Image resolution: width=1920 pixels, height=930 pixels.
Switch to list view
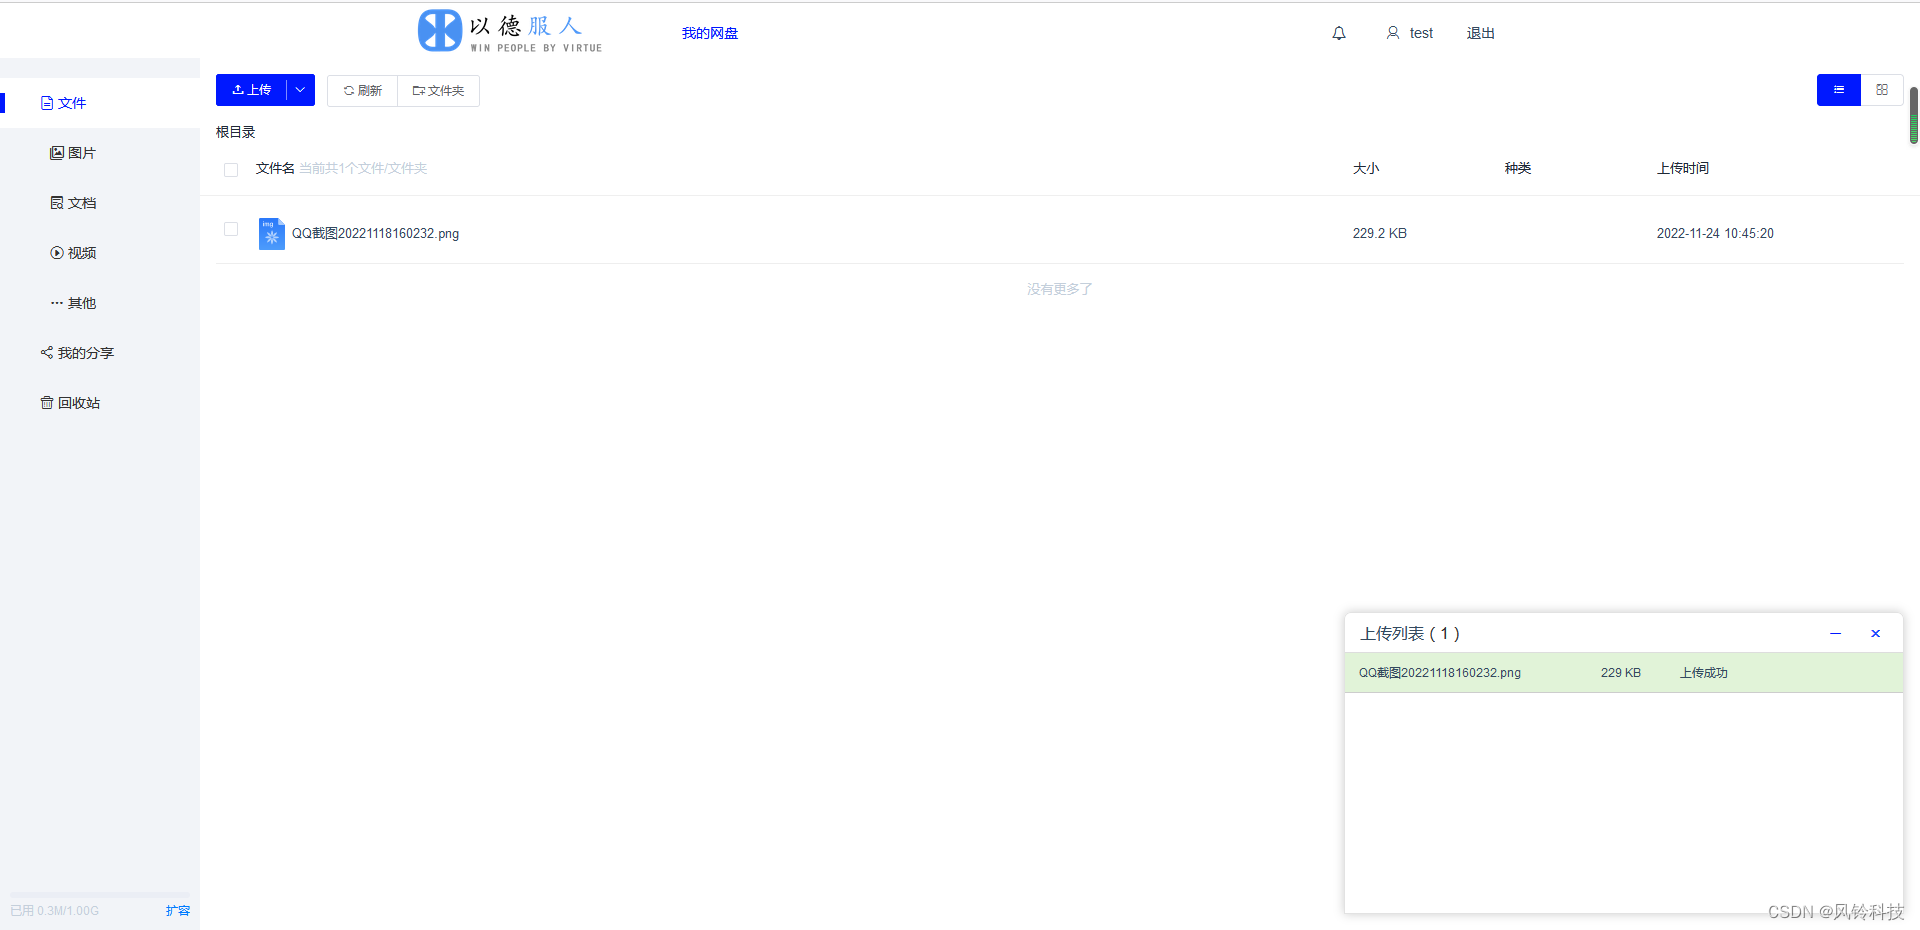point(1838,90)
